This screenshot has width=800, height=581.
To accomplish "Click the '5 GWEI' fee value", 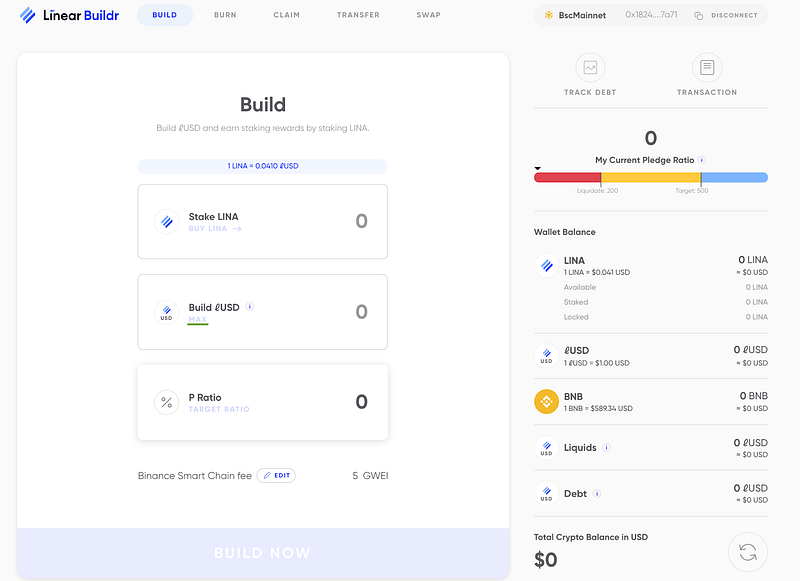I will point(370,475).
